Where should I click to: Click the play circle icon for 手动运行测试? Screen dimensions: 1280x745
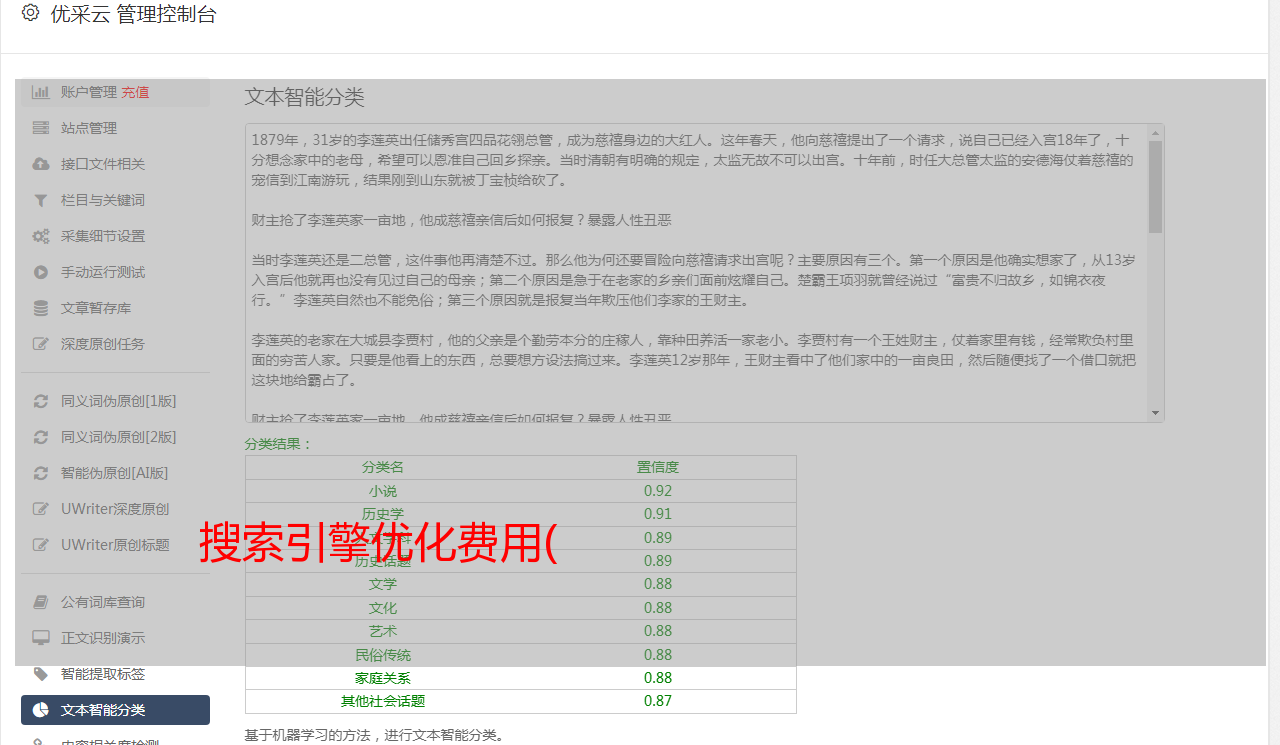[40, 272]
